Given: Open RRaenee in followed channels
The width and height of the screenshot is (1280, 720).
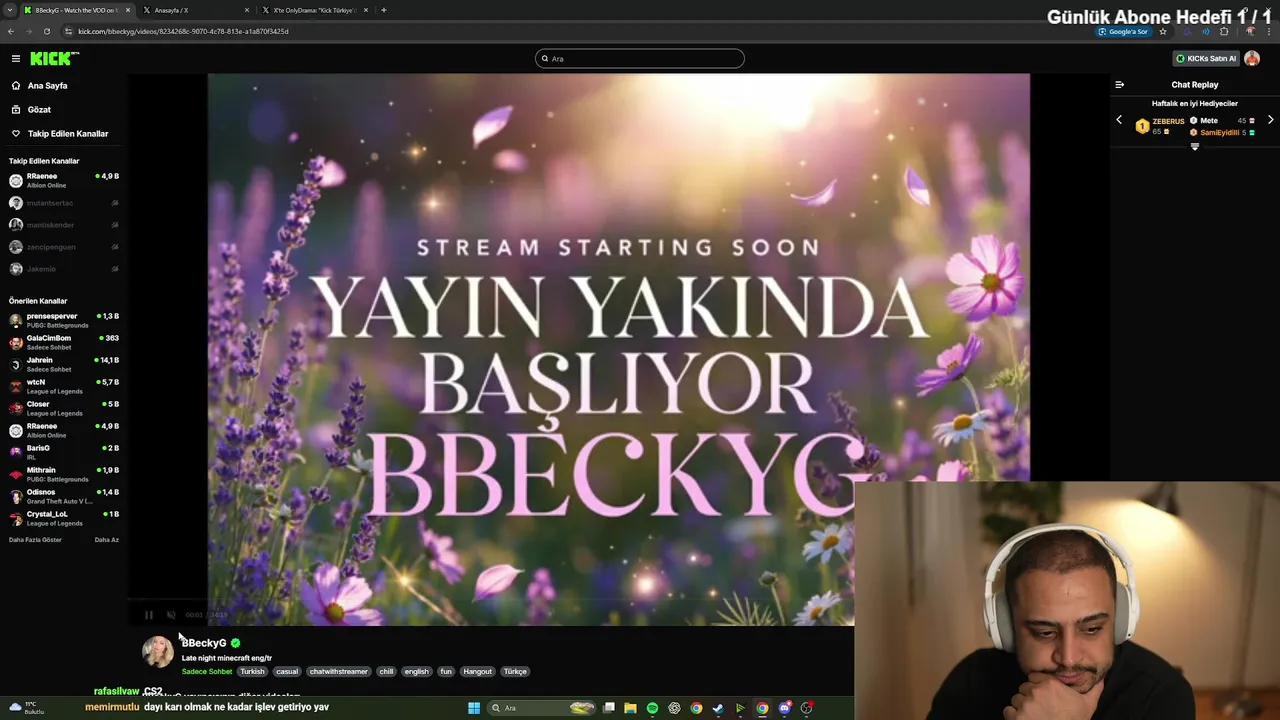Looking at the screenshot, I should click(64, 181).
